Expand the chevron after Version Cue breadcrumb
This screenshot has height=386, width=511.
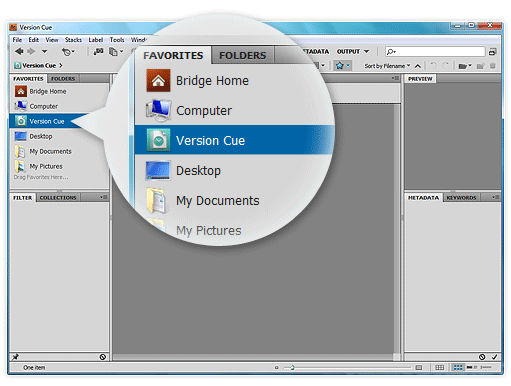coord(61,65)
